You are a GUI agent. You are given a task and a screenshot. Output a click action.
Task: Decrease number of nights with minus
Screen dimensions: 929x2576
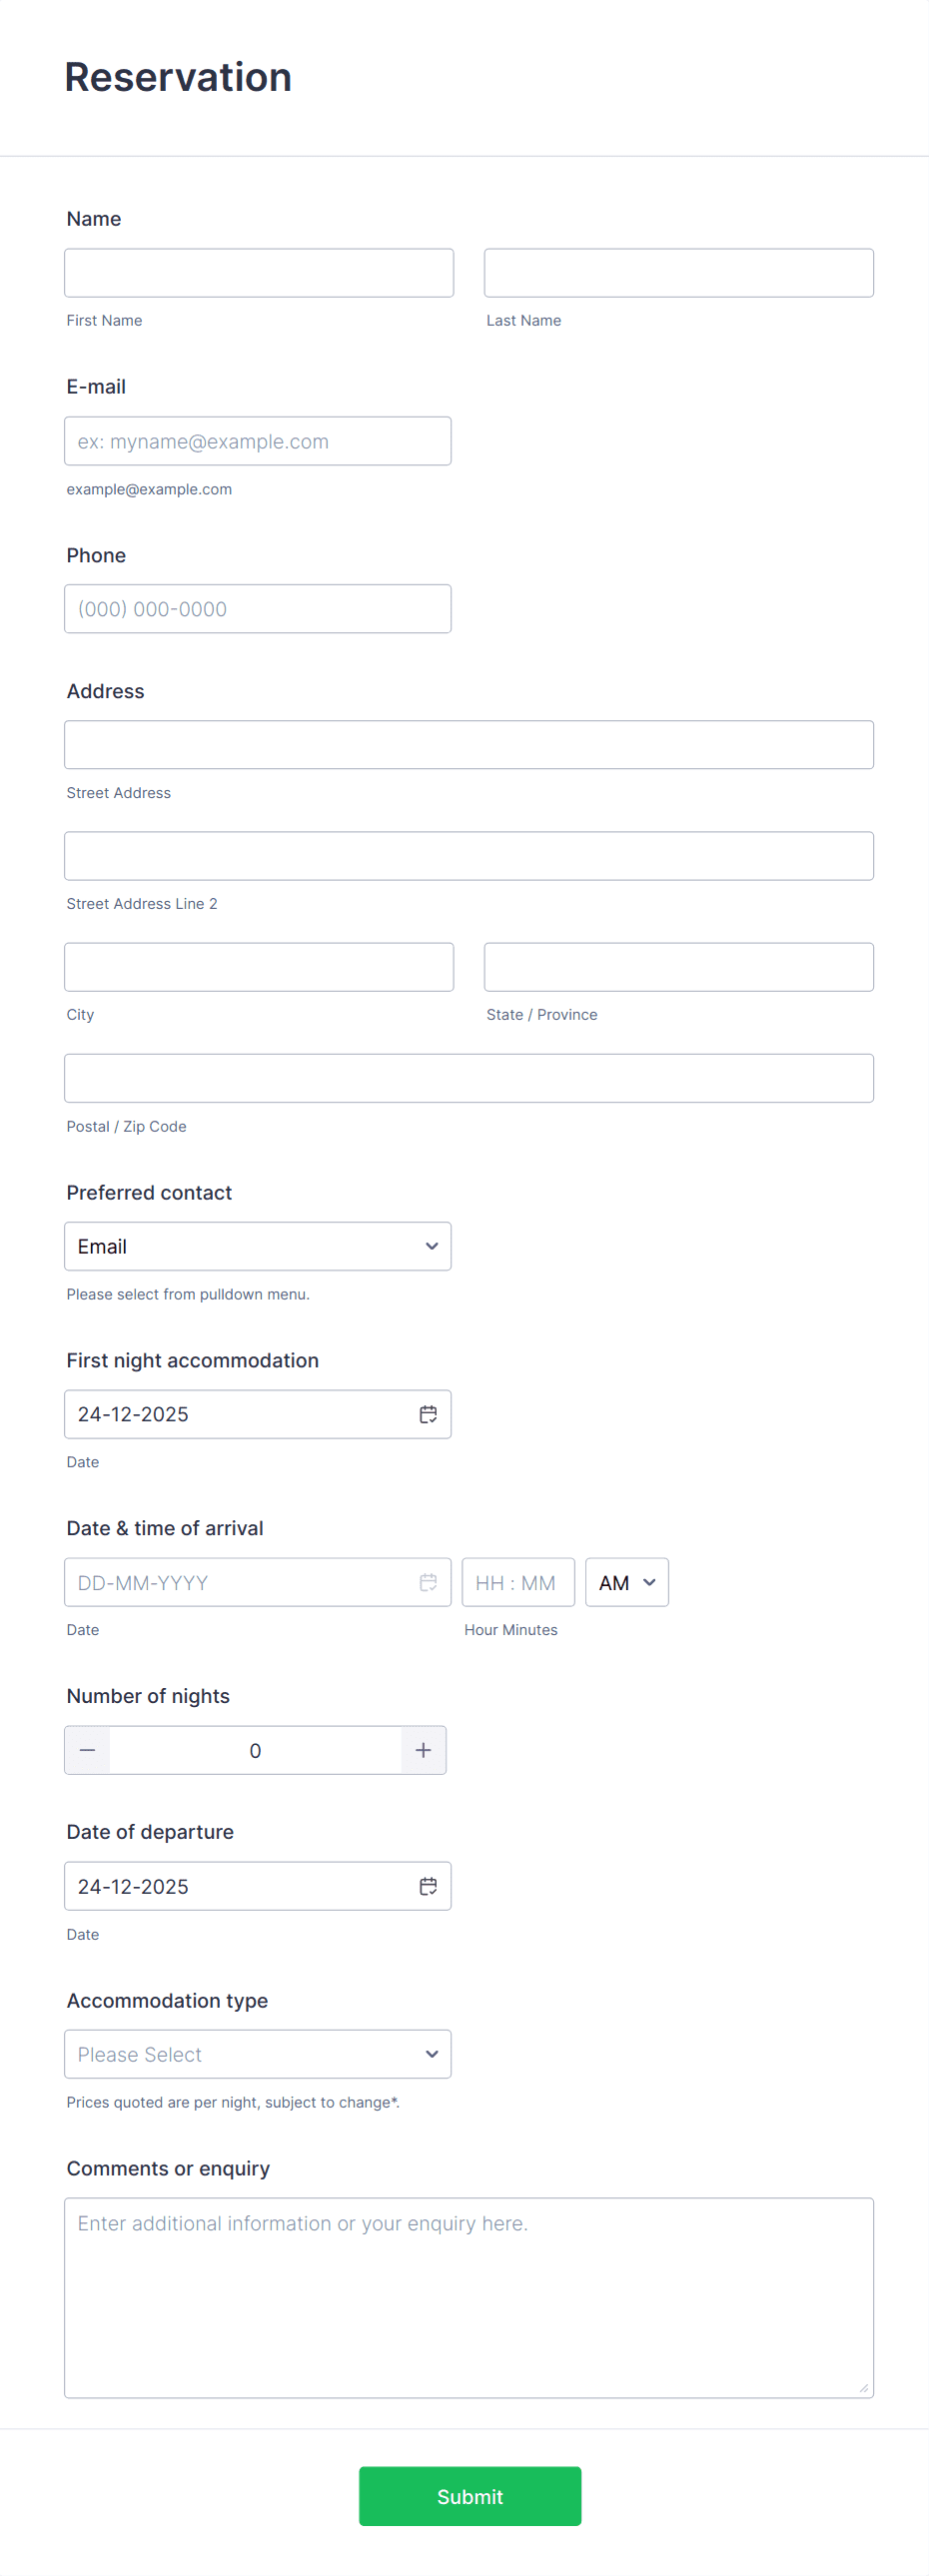pyautogui.click(x=88, y=1750)
